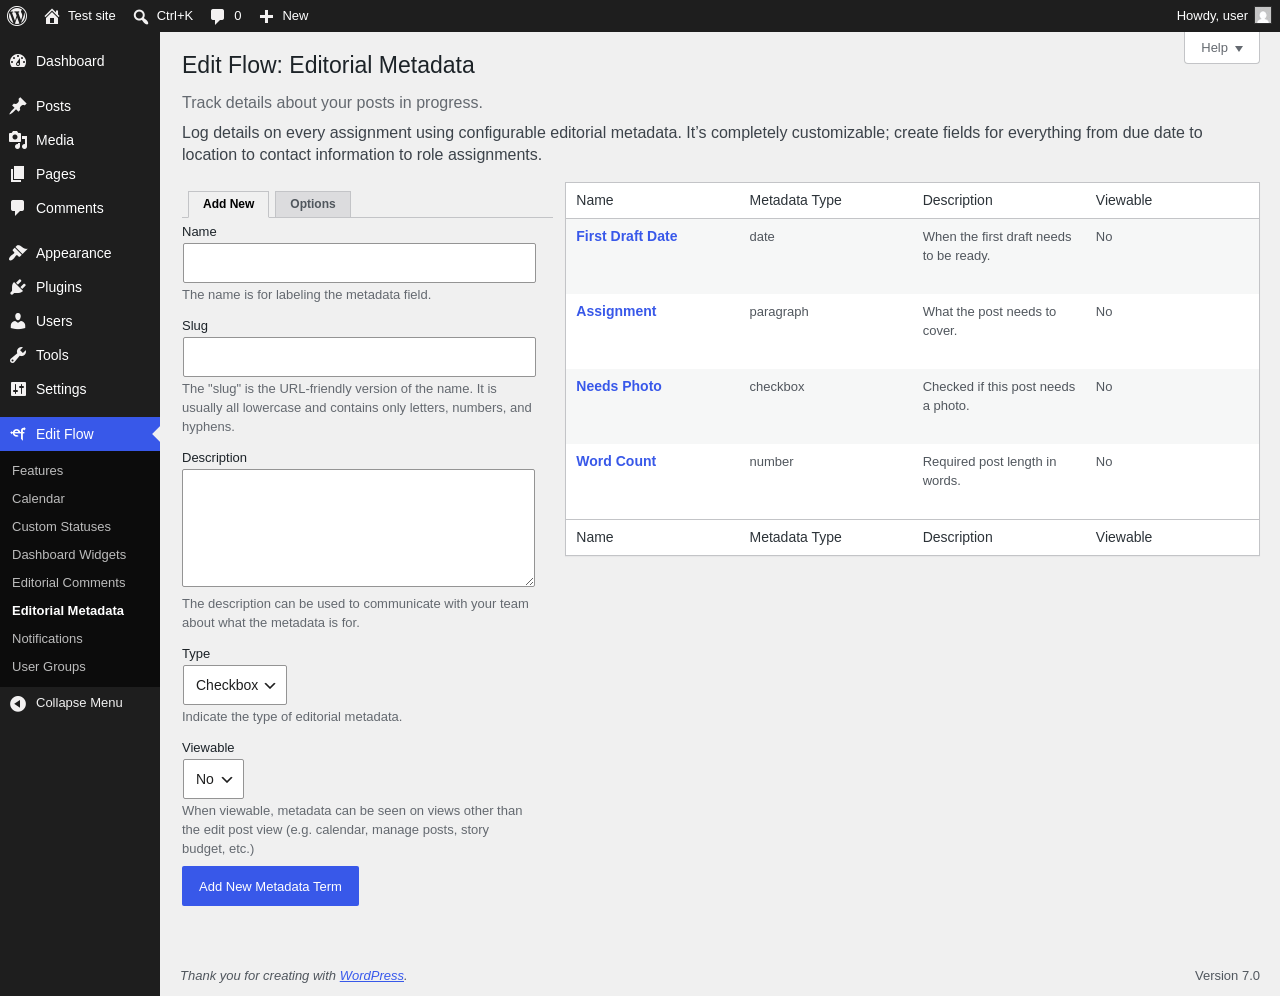Click the Version 7.0 footer text
This screenshot has height=996, width=1280.
[1227, 975]
